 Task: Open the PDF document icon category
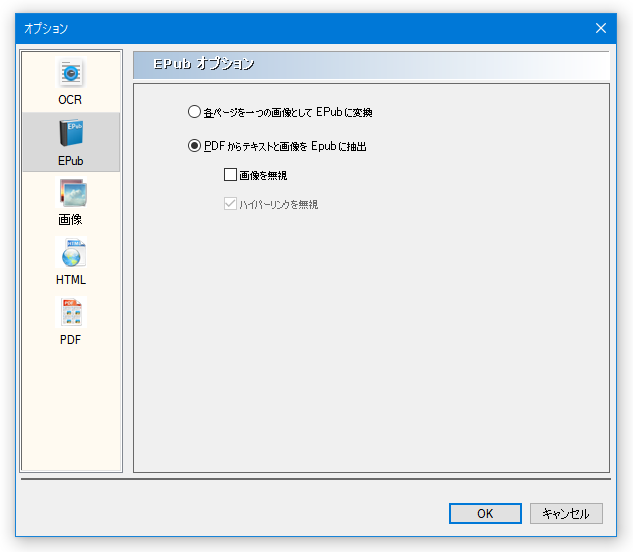71,312
